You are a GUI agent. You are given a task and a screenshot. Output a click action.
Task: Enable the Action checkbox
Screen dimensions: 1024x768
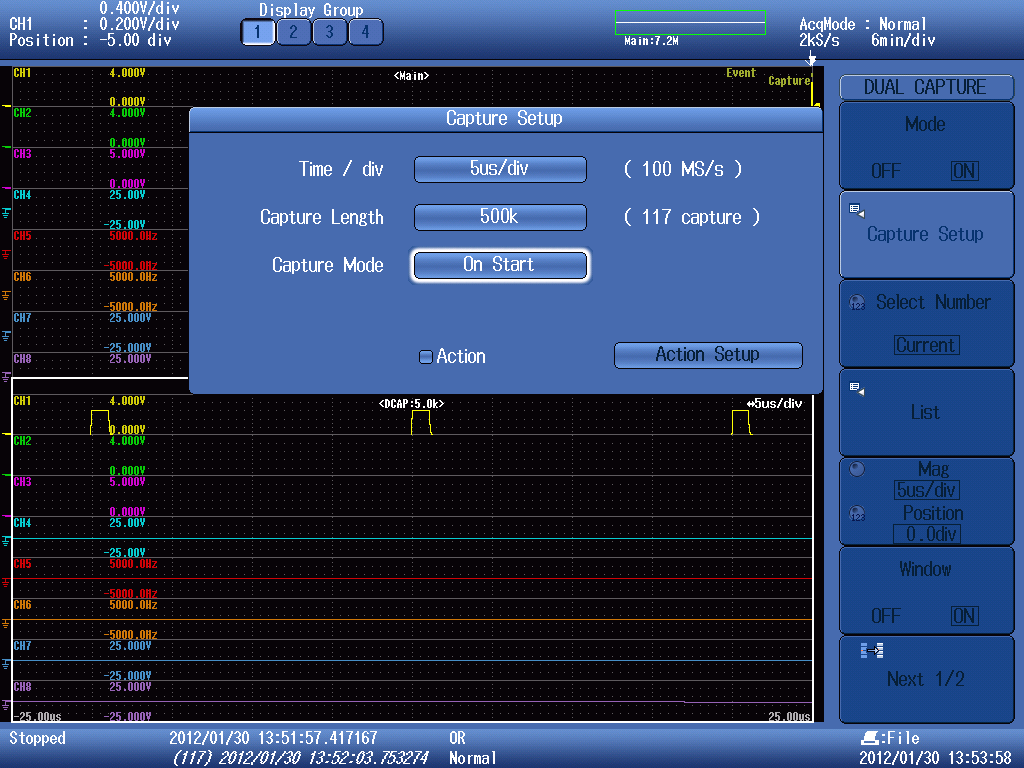pos(426,357)
